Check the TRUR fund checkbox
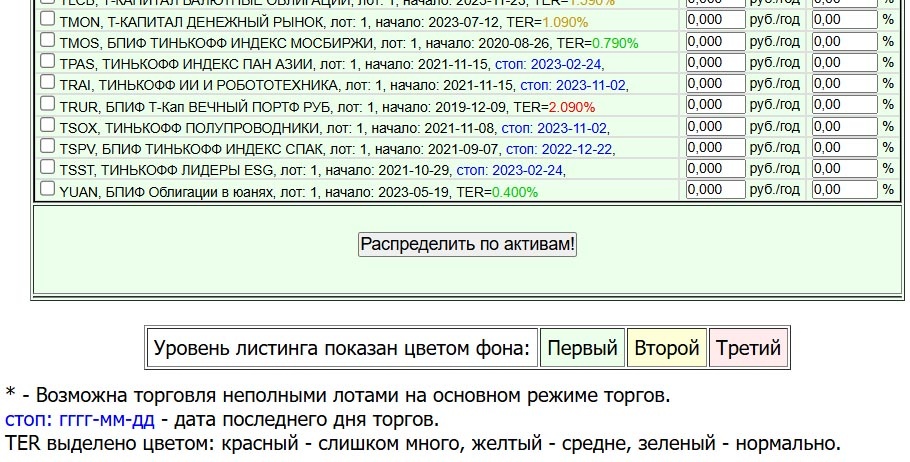The width and height of the screenshot is (910, 462). coord(48,104)
